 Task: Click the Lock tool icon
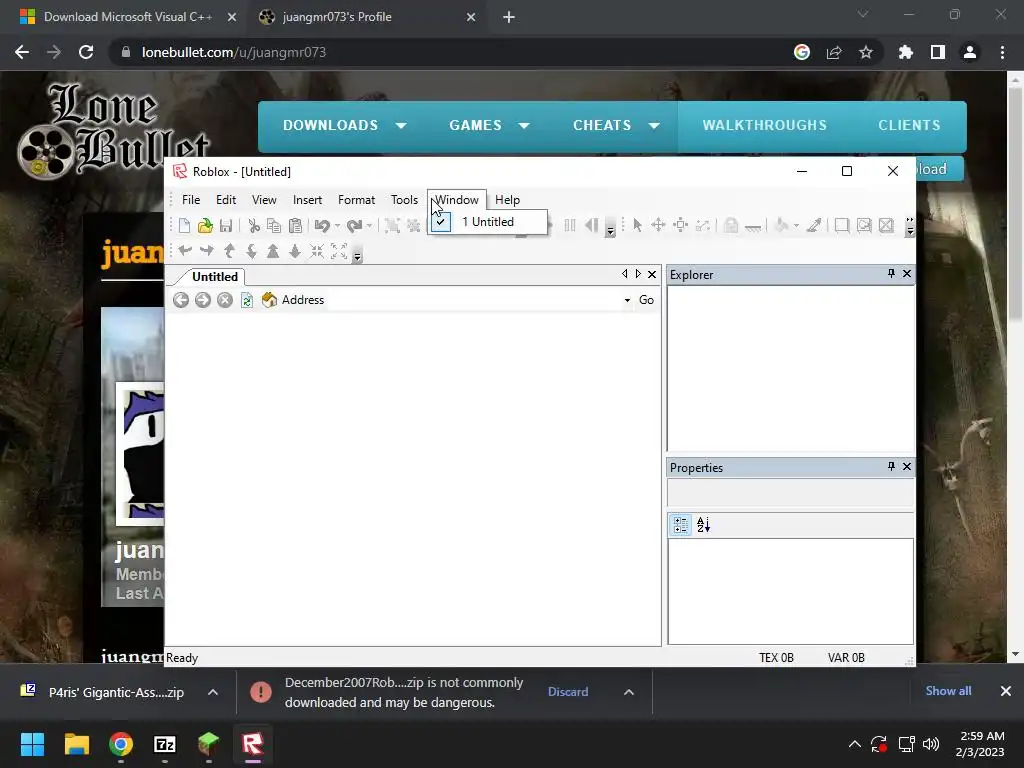(731, 226)
